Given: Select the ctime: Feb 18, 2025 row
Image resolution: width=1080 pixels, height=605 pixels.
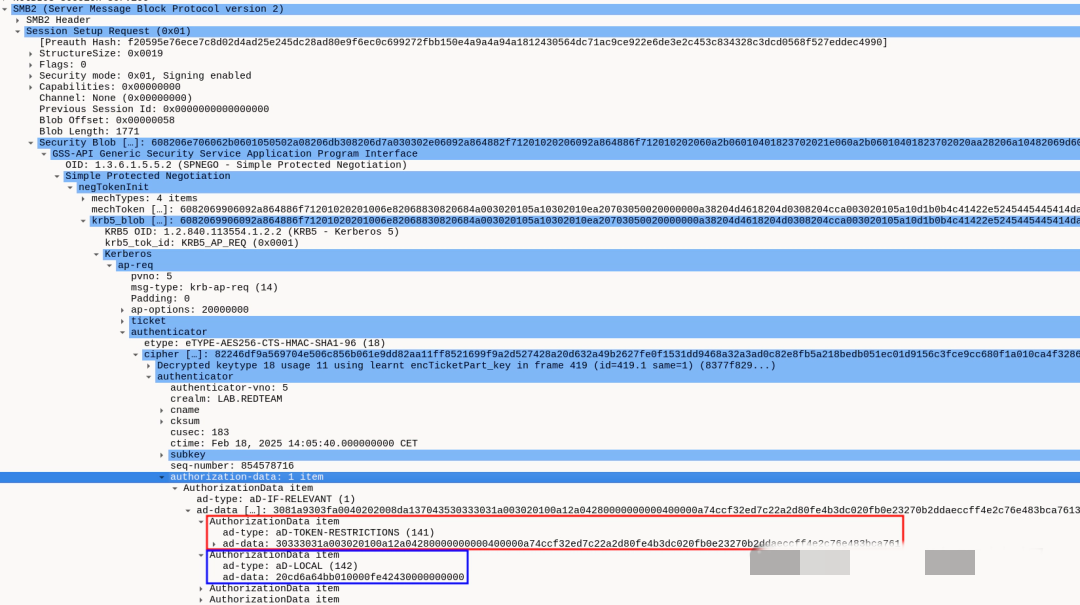Looking at the screenshot, I should click(x=293, y=444).
